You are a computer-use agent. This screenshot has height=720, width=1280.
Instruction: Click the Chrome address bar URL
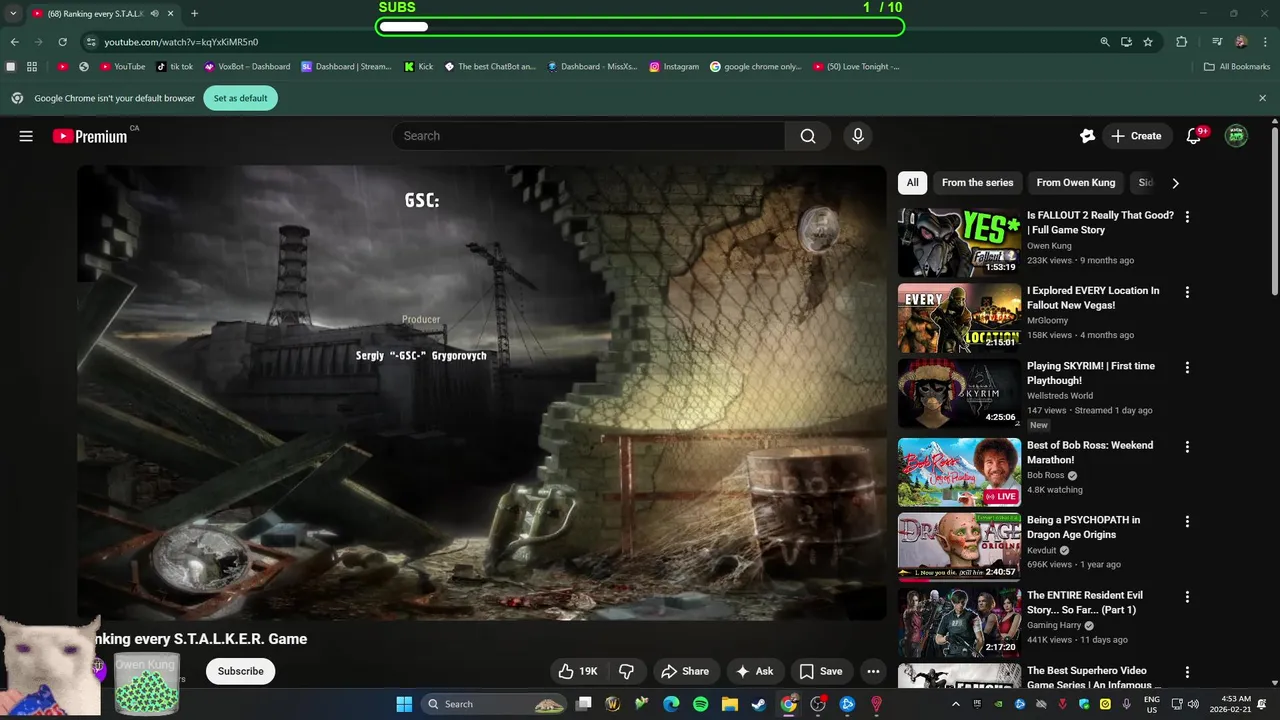(x=181, y=42)
